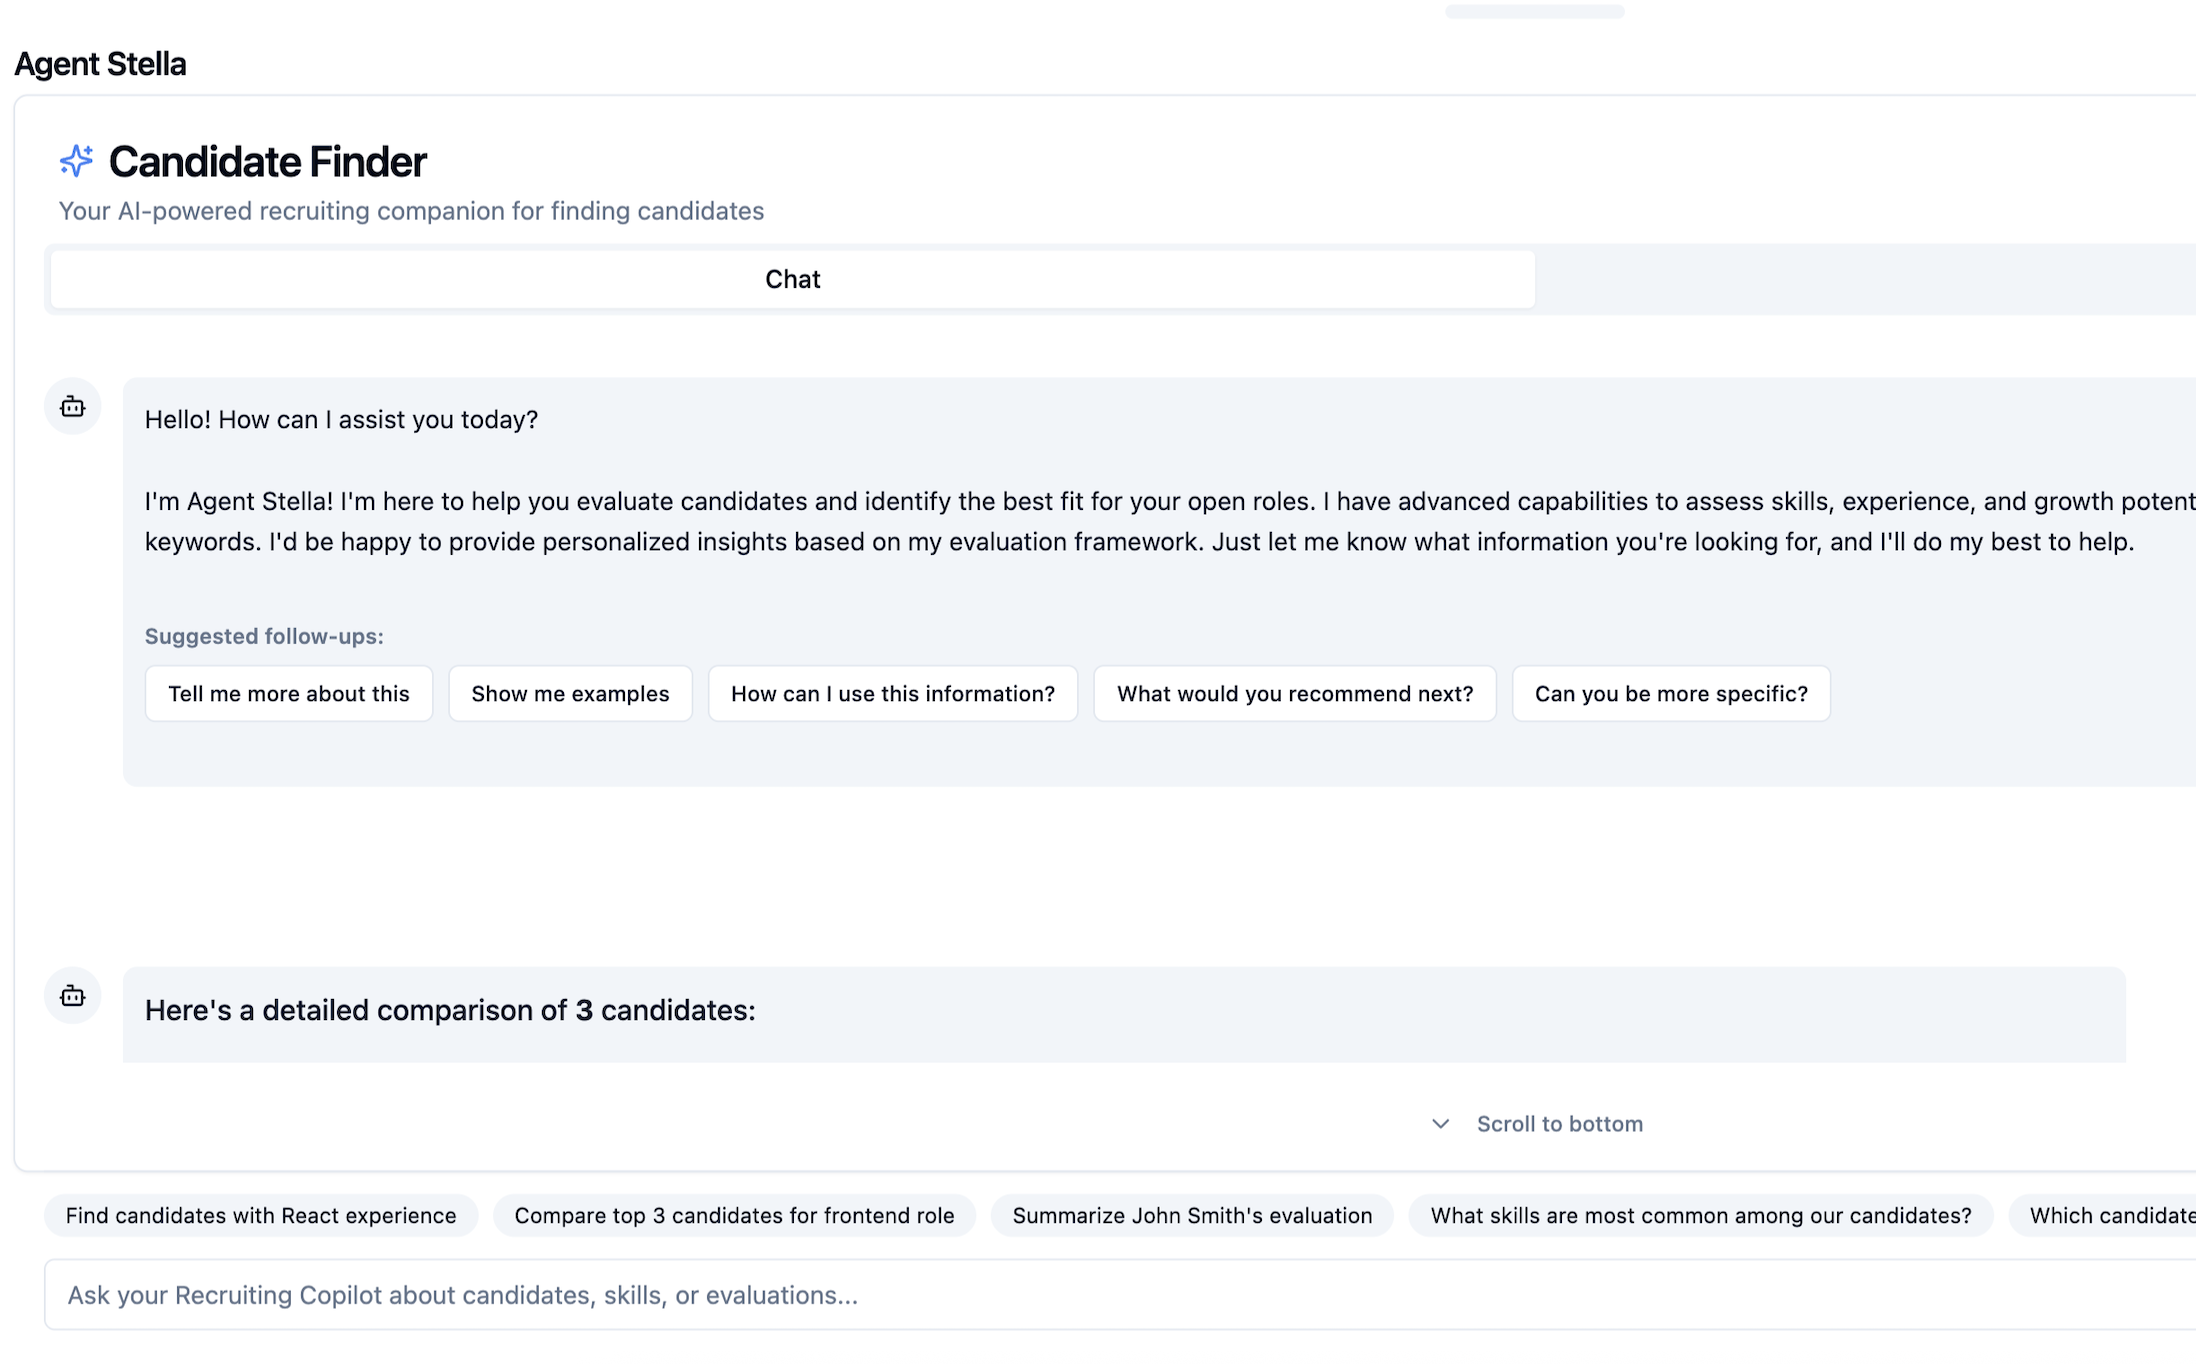Click the "Show me examples" suggestion
This screenshot has height=1364, width=2196.
click(570, 693)
